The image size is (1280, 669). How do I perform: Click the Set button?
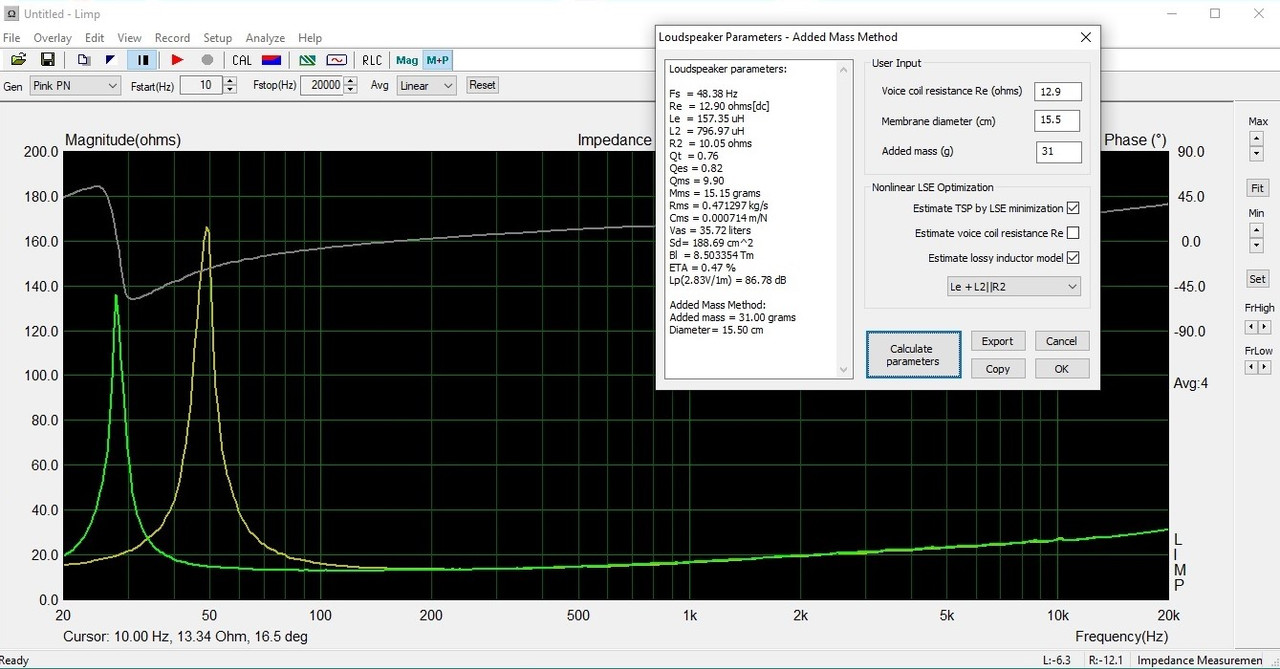tap(1257, 279)
